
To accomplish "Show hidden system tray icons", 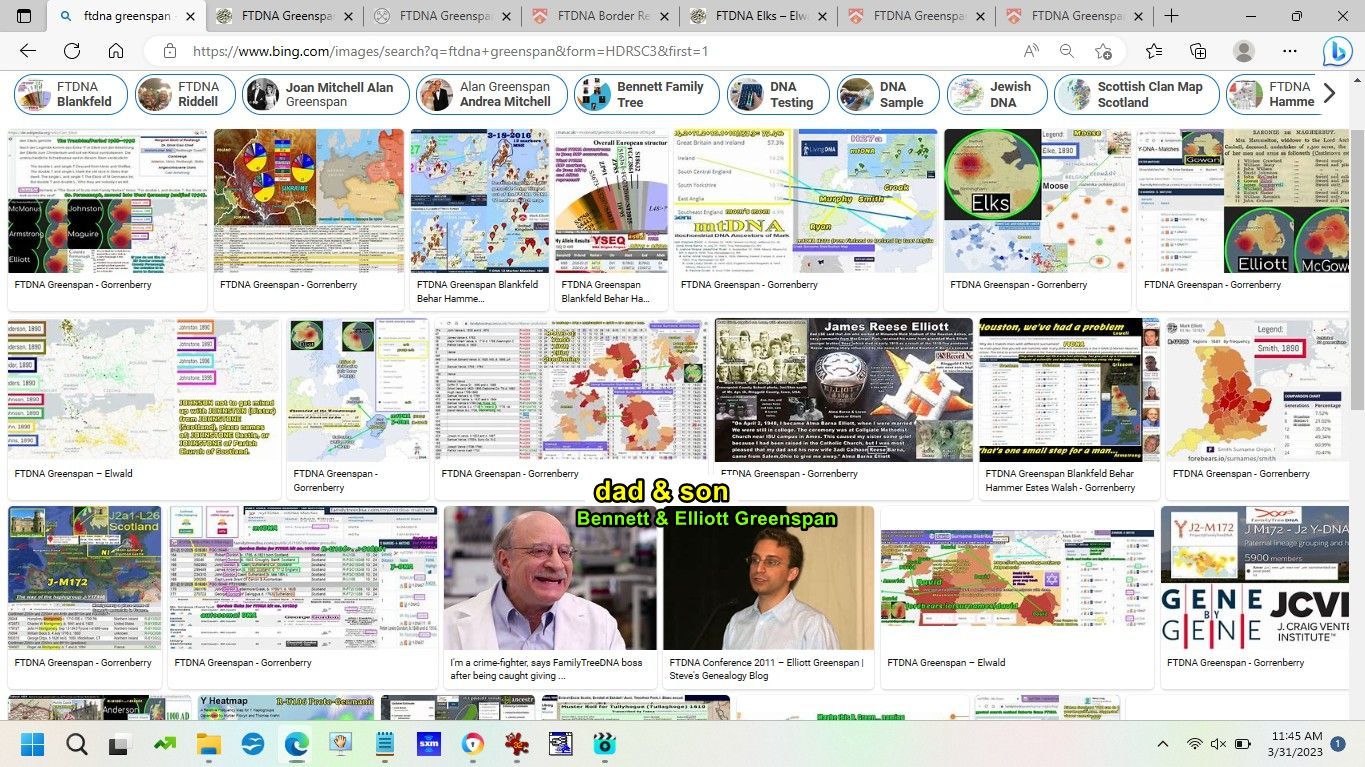I will click(x=1162, y=744).
